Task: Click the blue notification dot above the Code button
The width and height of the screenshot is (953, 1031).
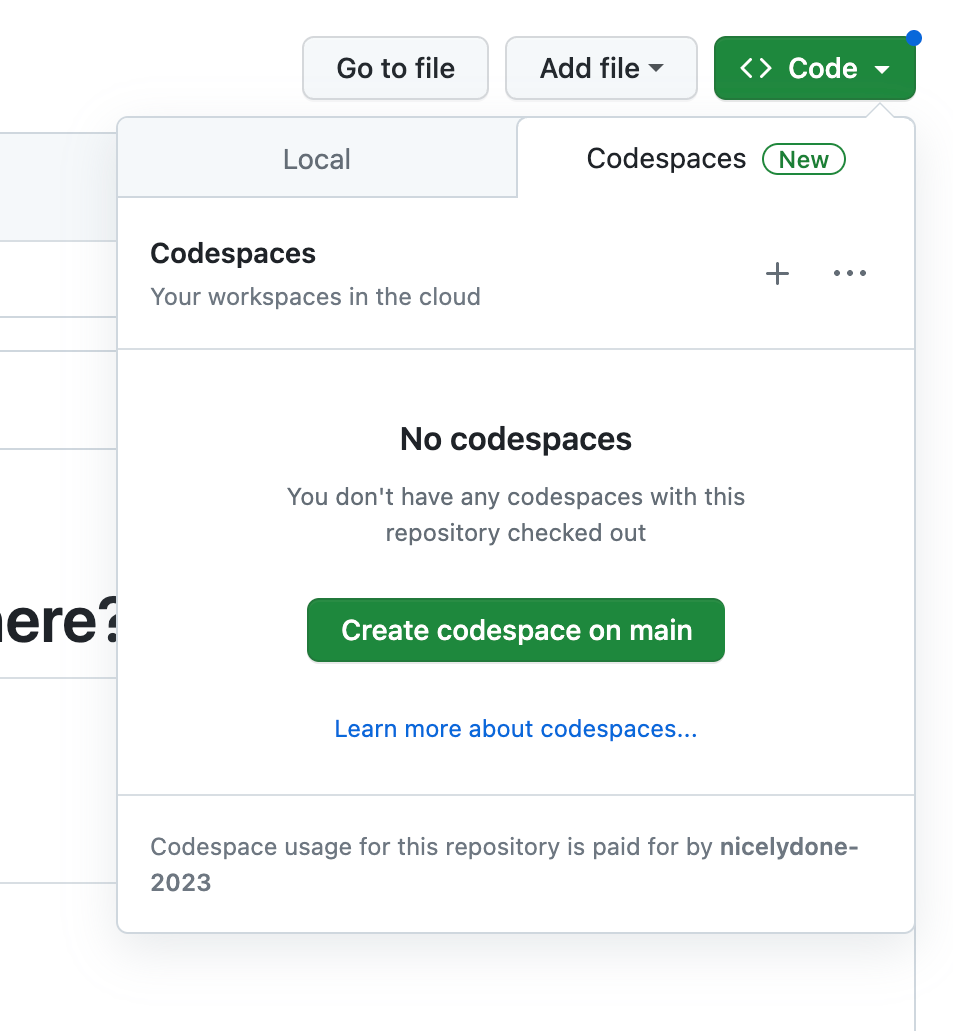Action: pyautogui.click(x=914, y=36)
